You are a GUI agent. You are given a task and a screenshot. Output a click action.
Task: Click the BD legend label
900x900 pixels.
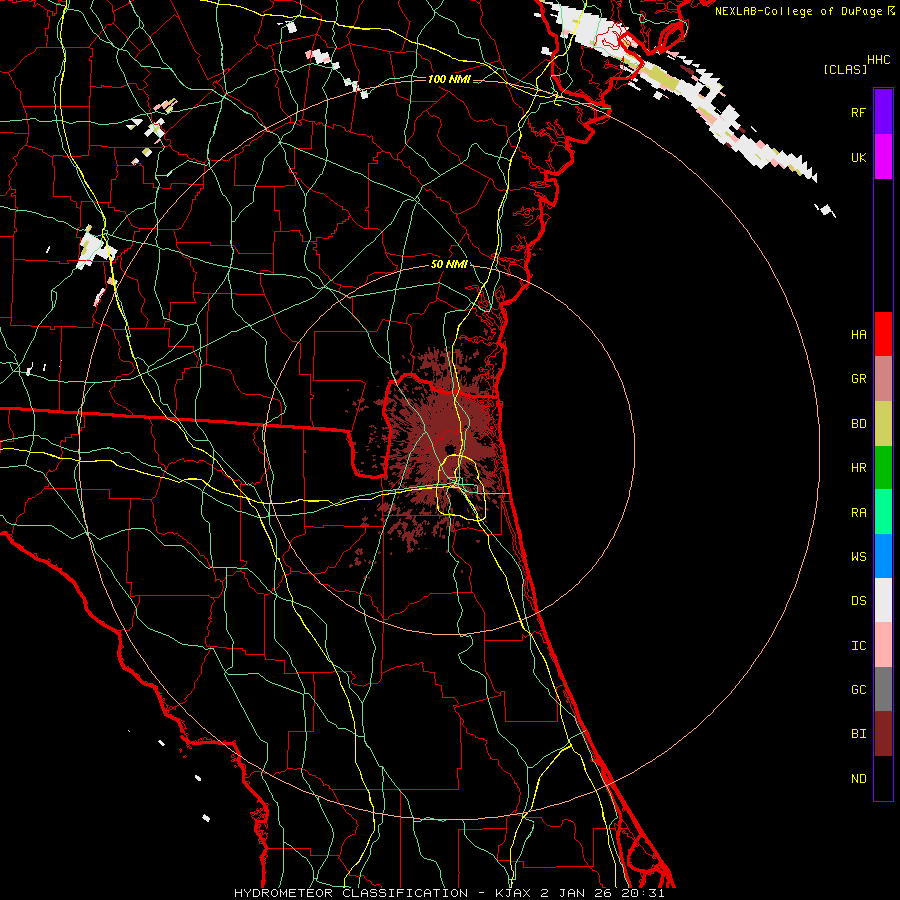858,424
